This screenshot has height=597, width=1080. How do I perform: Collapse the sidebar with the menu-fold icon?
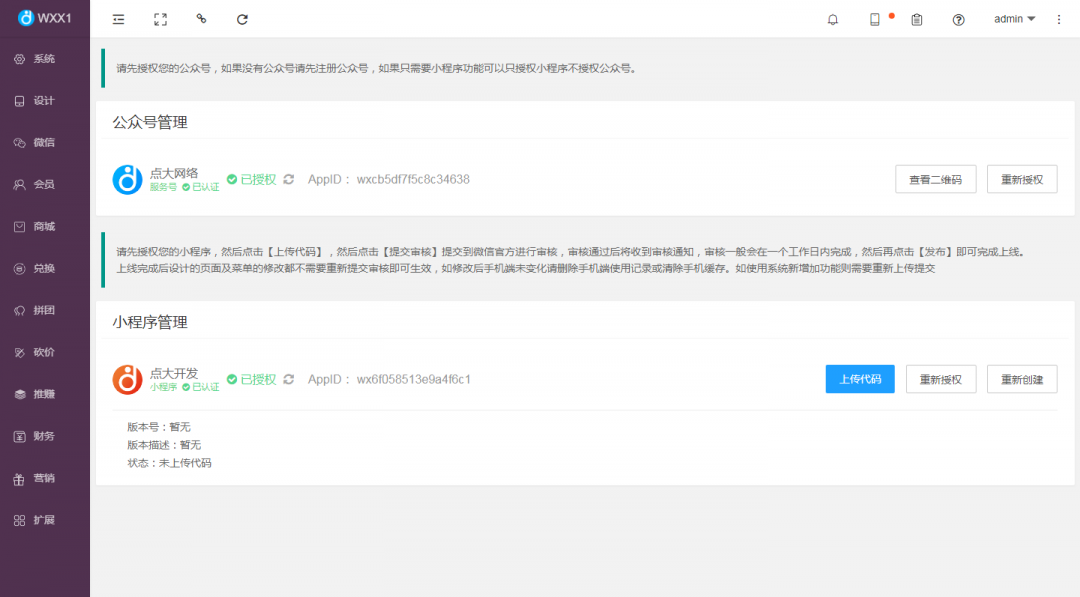click(x=119, y=19)
